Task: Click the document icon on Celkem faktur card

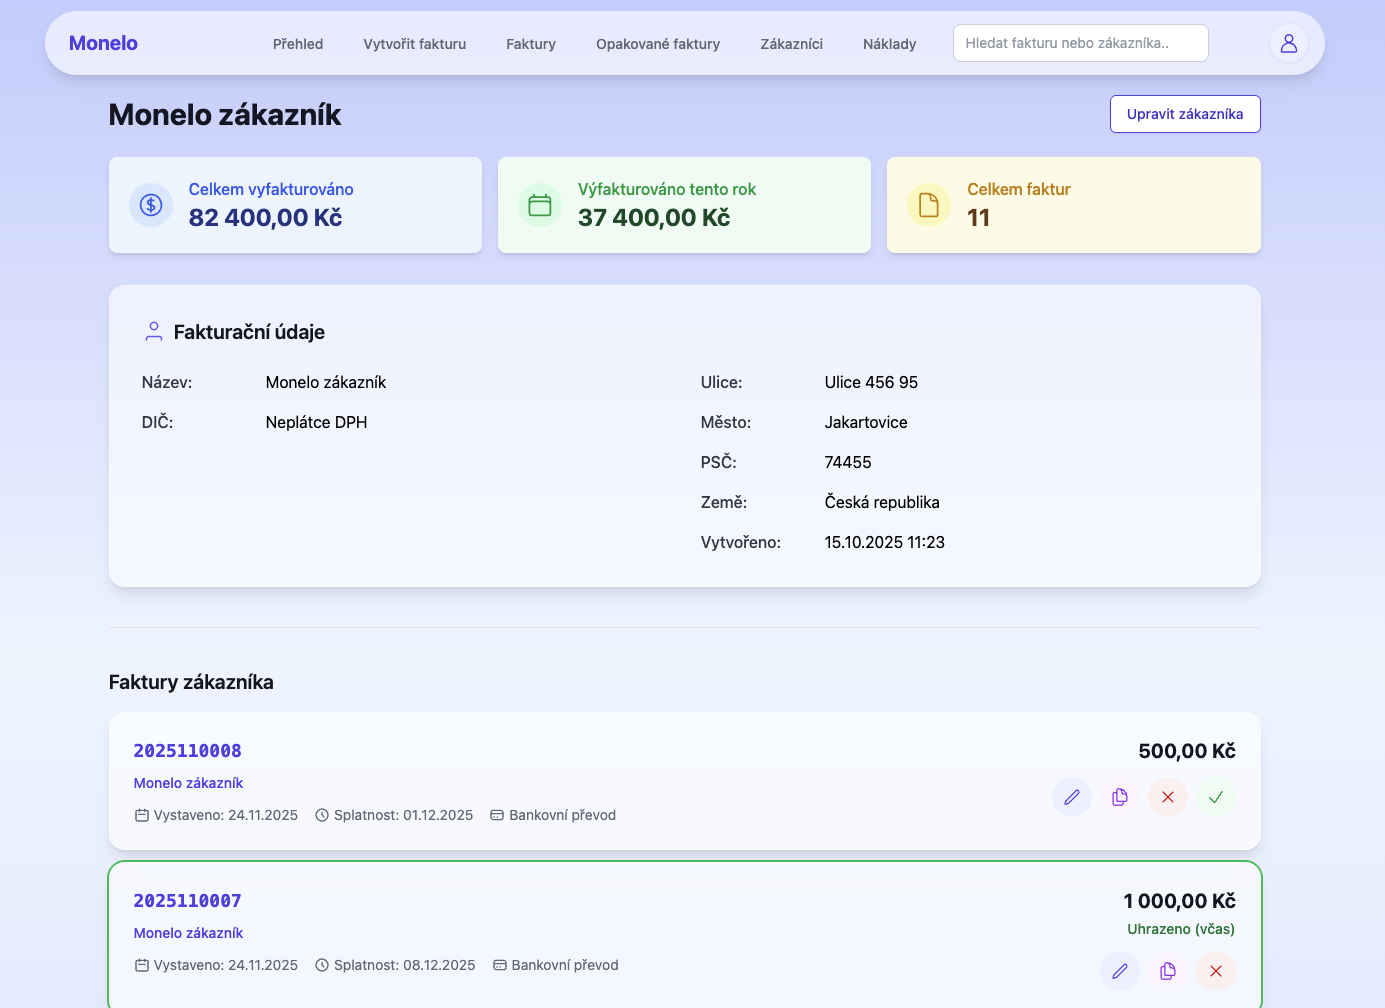Action: coord(929,205)
